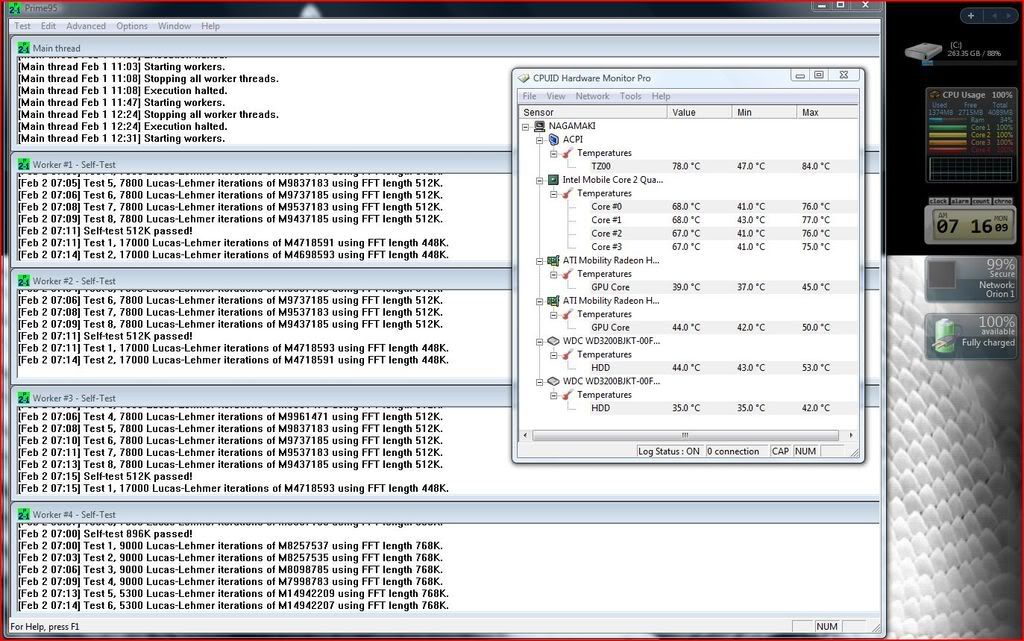Open the Test menu in Prime95
Viewport: 1024px width, 641px height.
[22, 26]
